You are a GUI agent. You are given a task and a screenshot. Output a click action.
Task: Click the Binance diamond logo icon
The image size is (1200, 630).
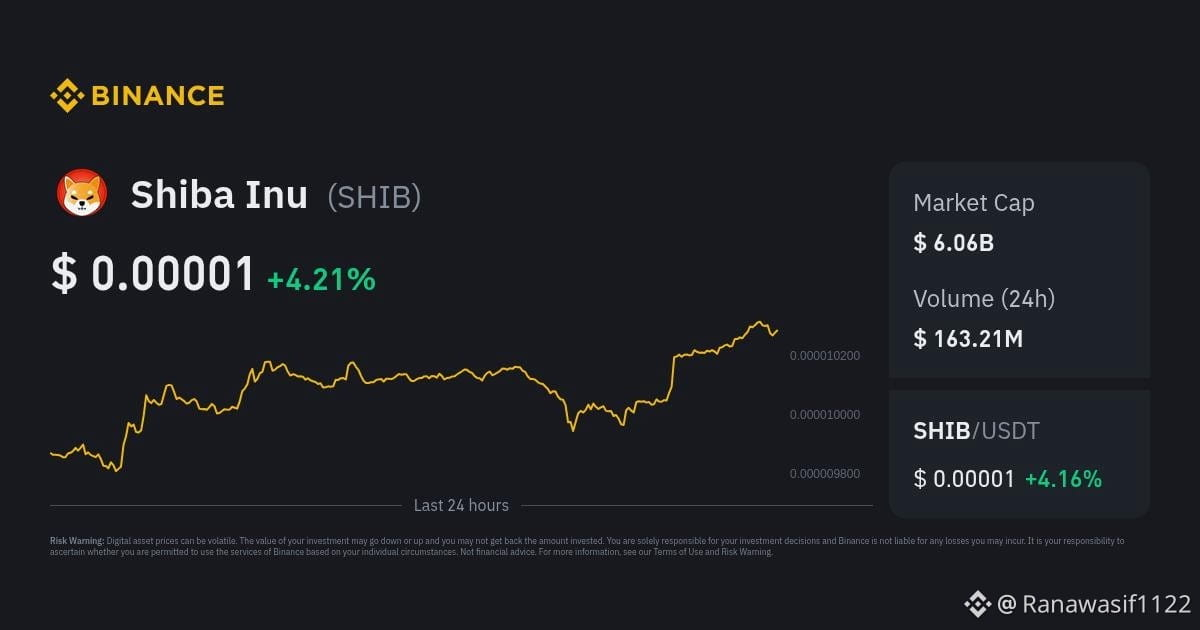click(x=67, y=96)
